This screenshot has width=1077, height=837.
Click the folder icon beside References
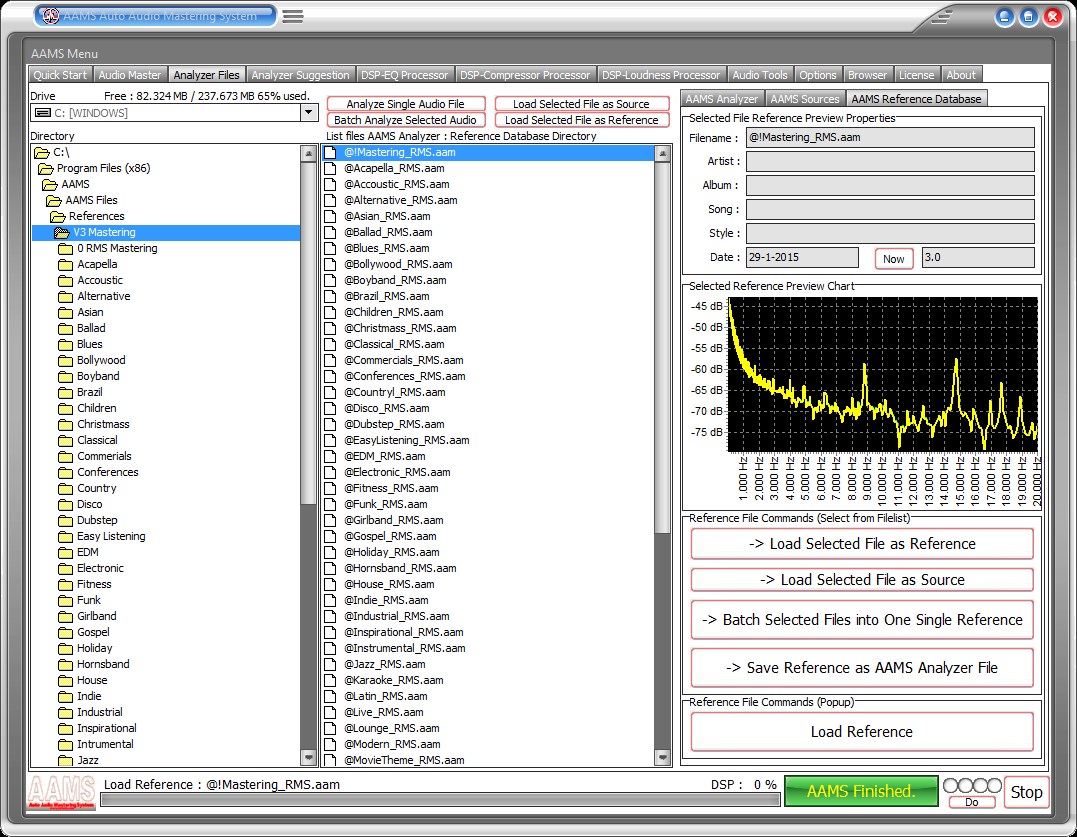(x=58, y=216)
